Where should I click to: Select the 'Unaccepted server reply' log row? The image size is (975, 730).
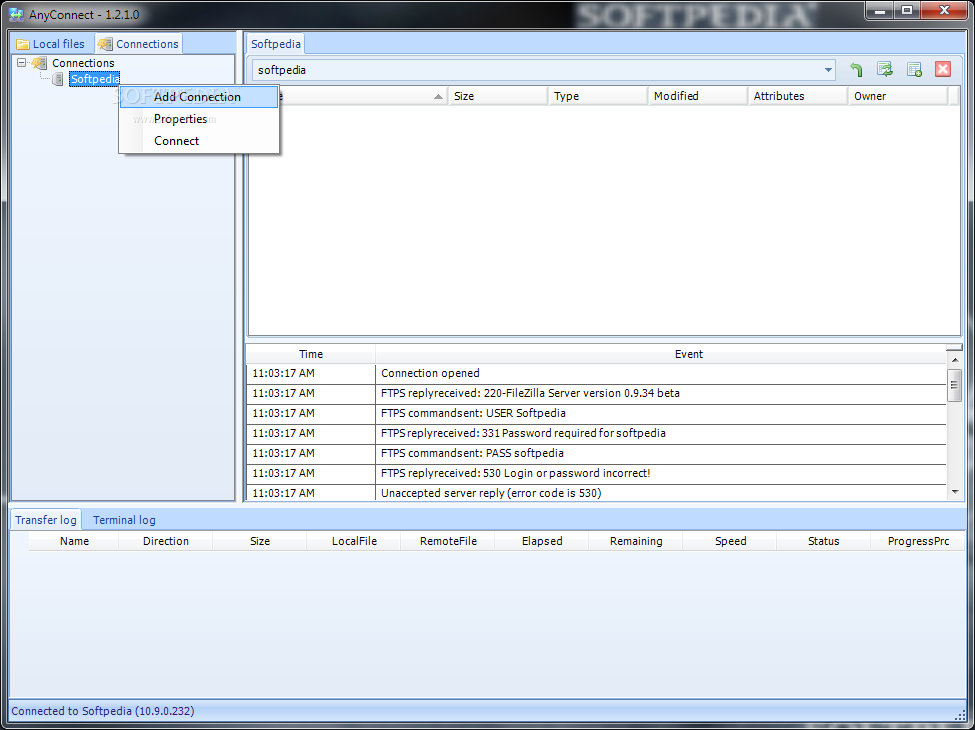[x=597, y=493]
